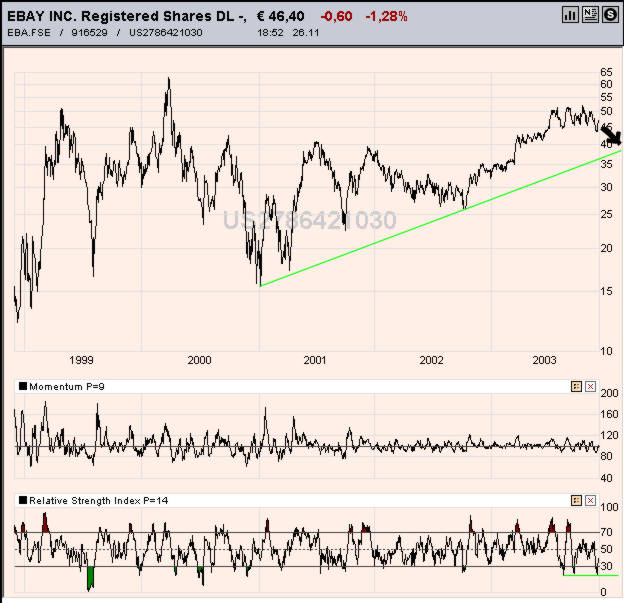Click the 25 price axis value
The width and height of the screenshot is (624, 603).
606,214
